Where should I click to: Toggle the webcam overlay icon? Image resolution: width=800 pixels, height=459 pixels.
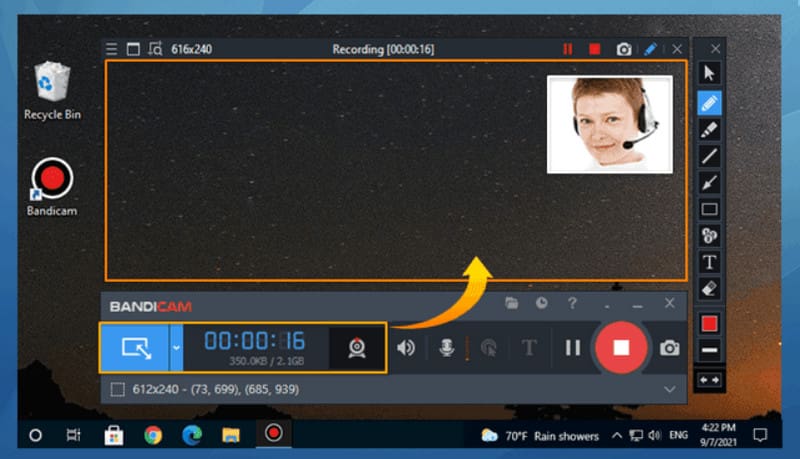[x=357, y=348]
